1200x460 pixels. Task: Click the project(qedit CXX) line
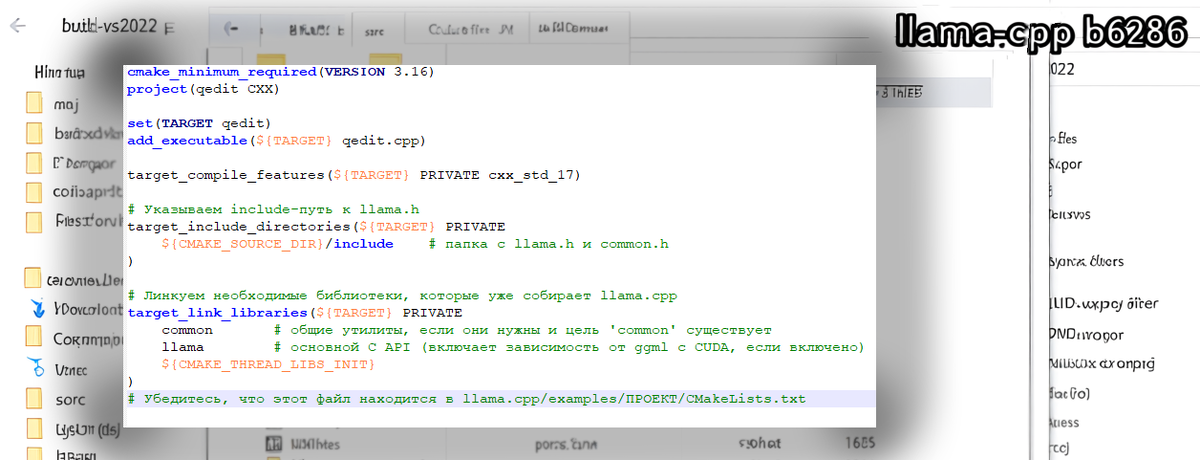tap(203, 89)
